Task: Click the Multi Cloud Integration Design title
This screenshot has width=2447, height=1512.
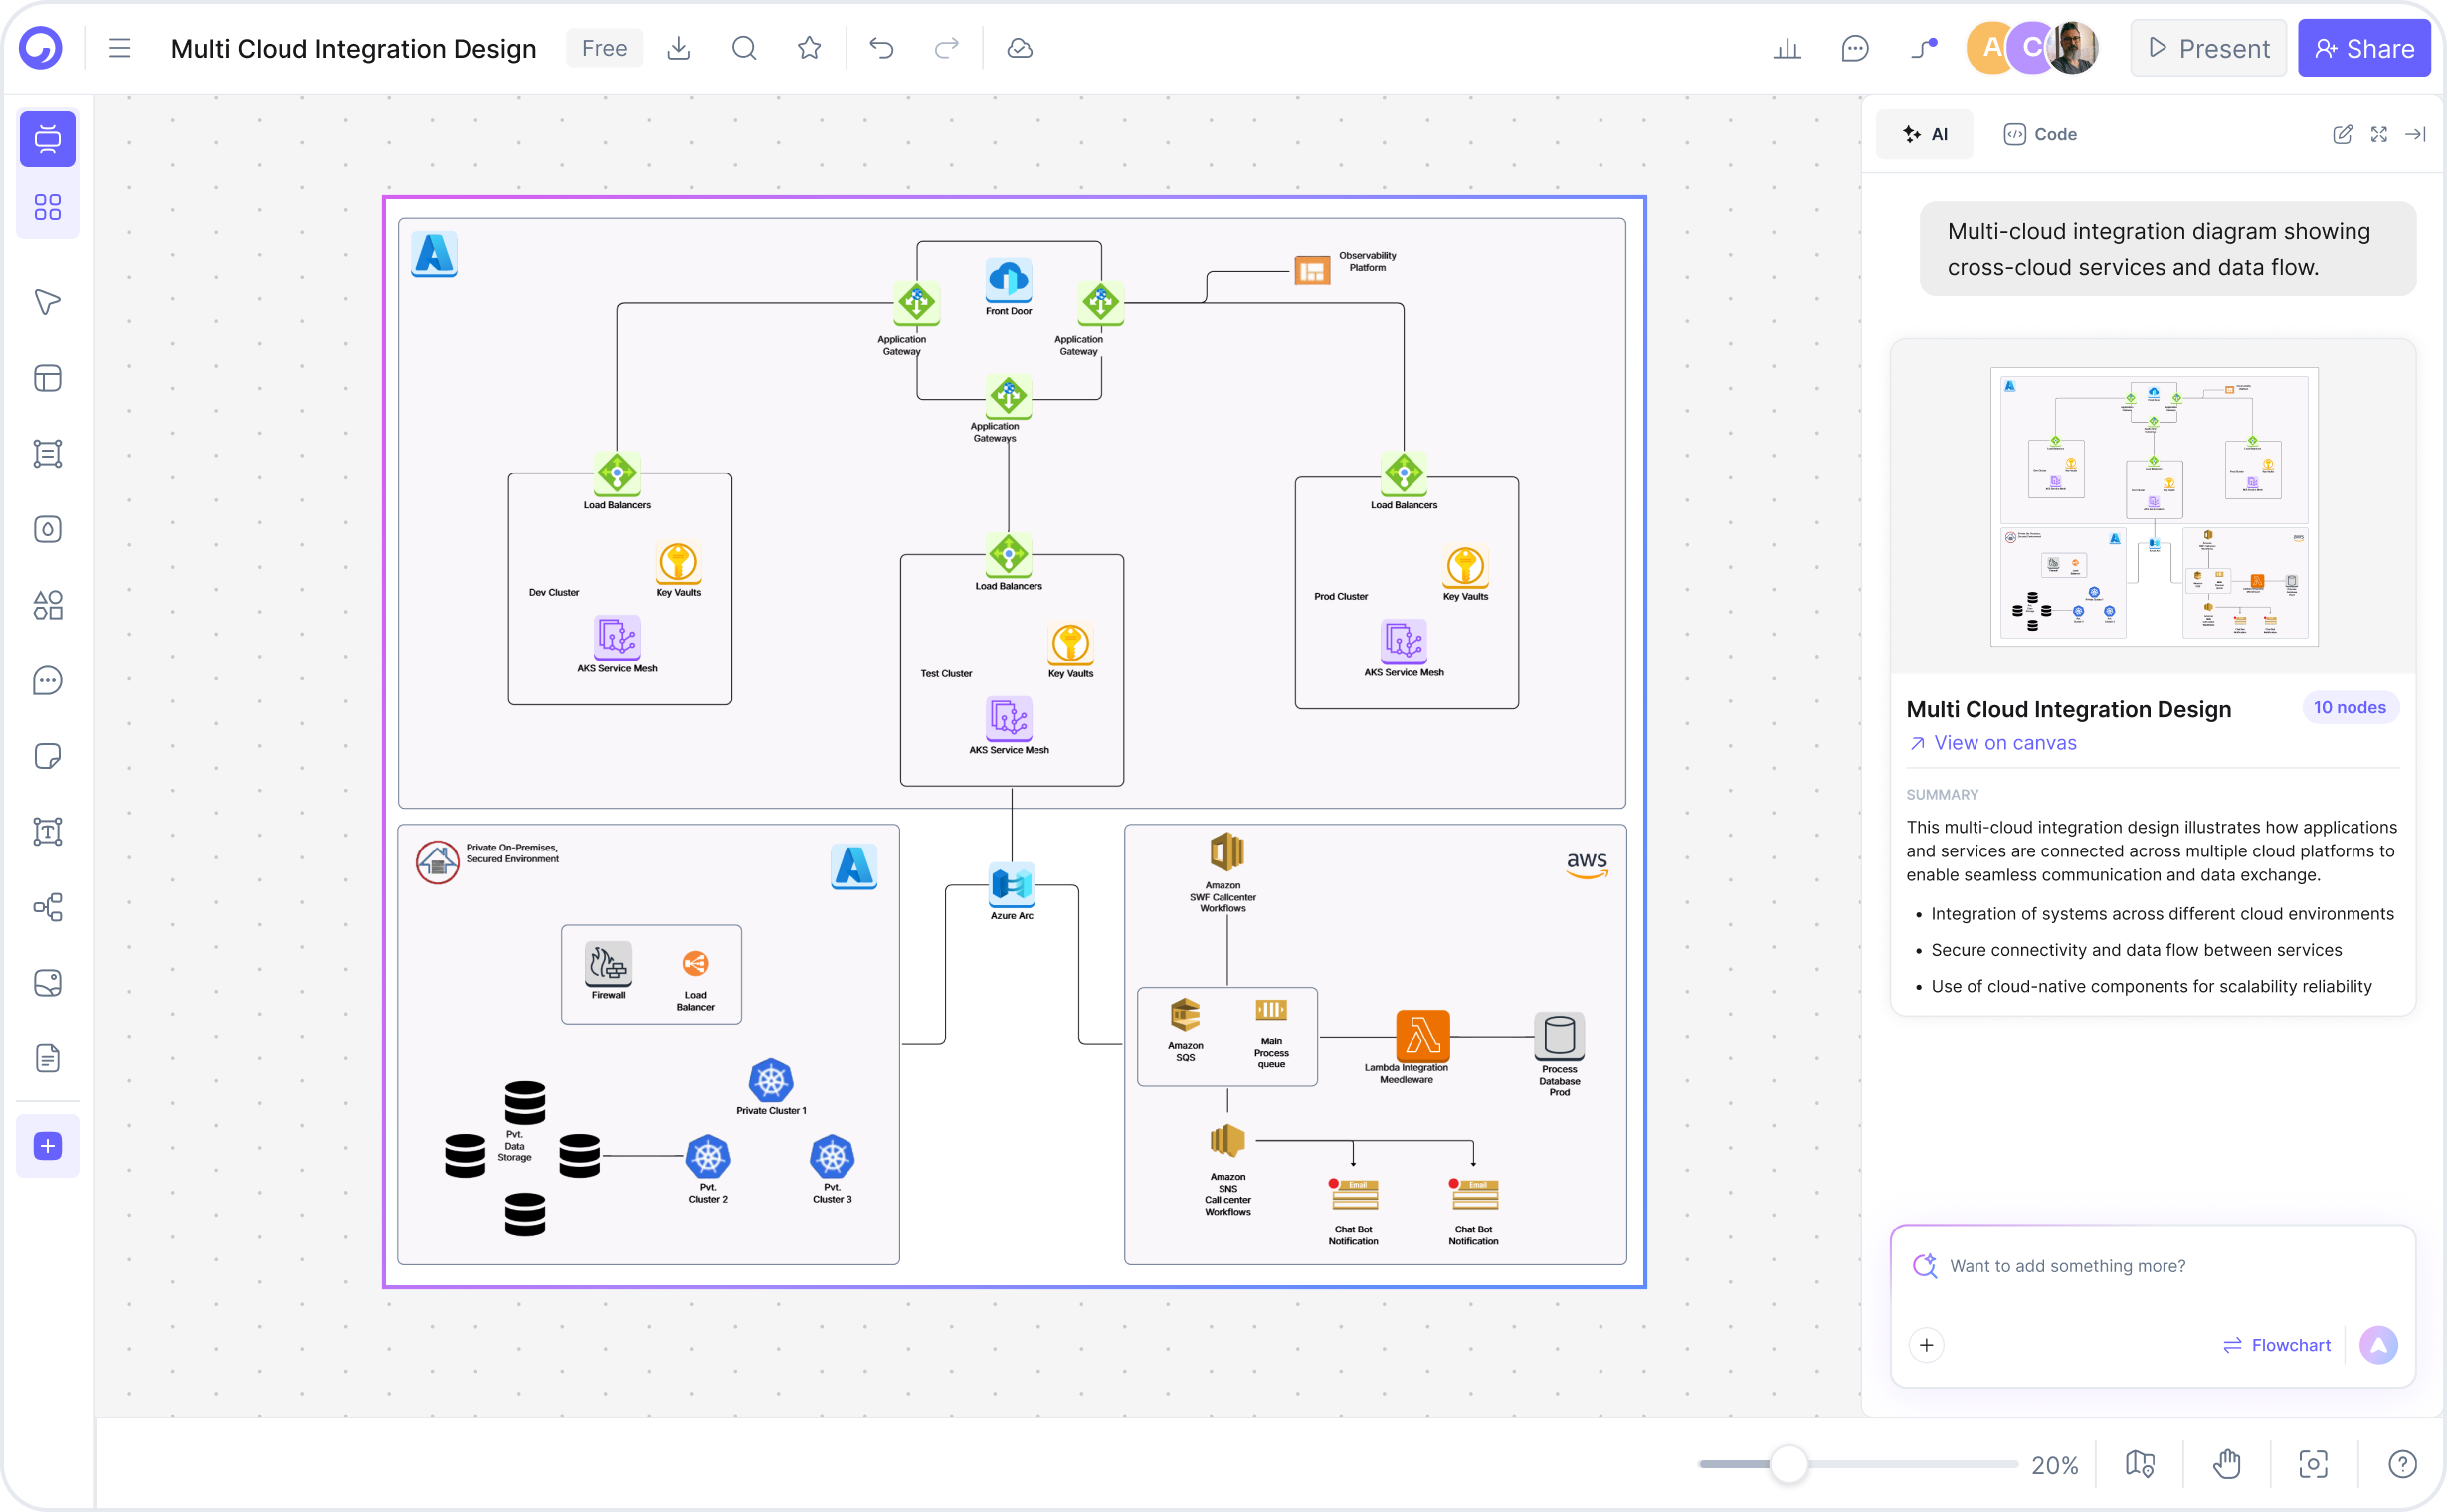Action: (x=353, y=48)
